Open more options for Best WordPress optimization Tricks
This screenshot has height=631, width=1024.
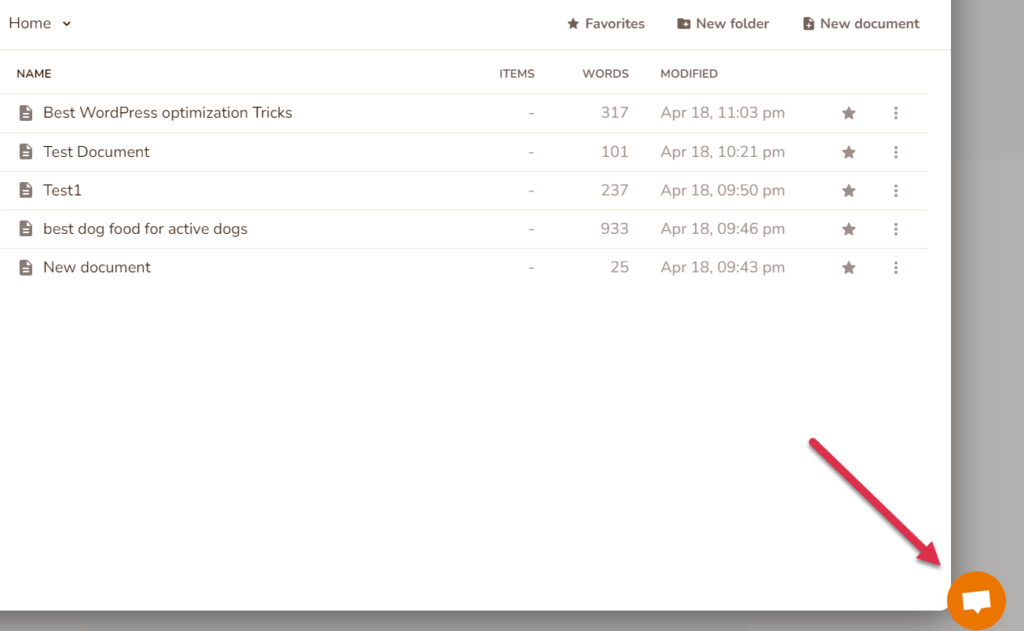tap(896, 113)
